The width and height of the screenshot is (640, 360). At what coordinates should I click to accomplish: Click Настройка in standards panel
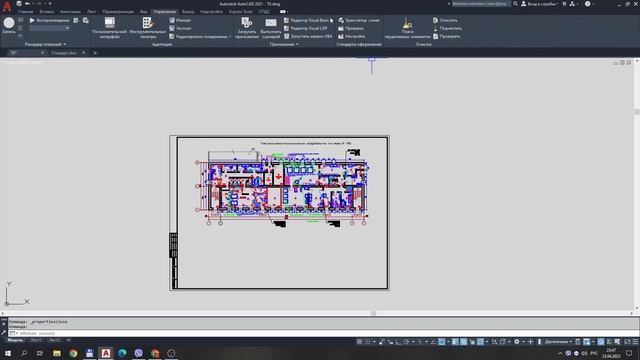351,36
